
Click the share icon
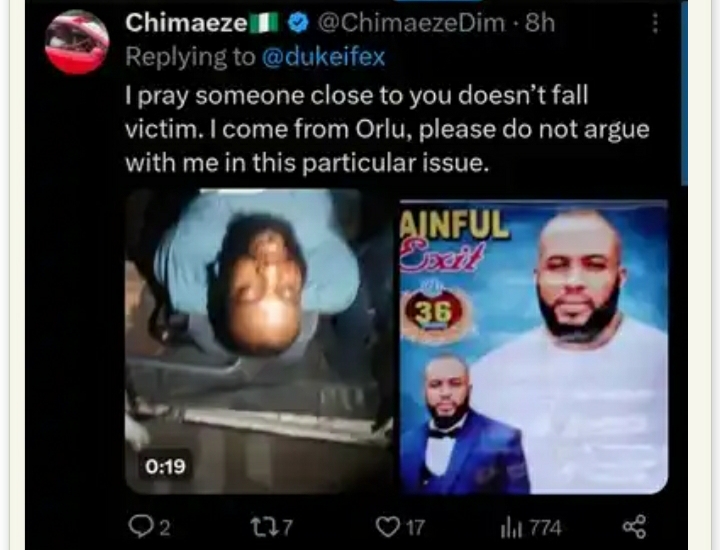click(635, 527)
